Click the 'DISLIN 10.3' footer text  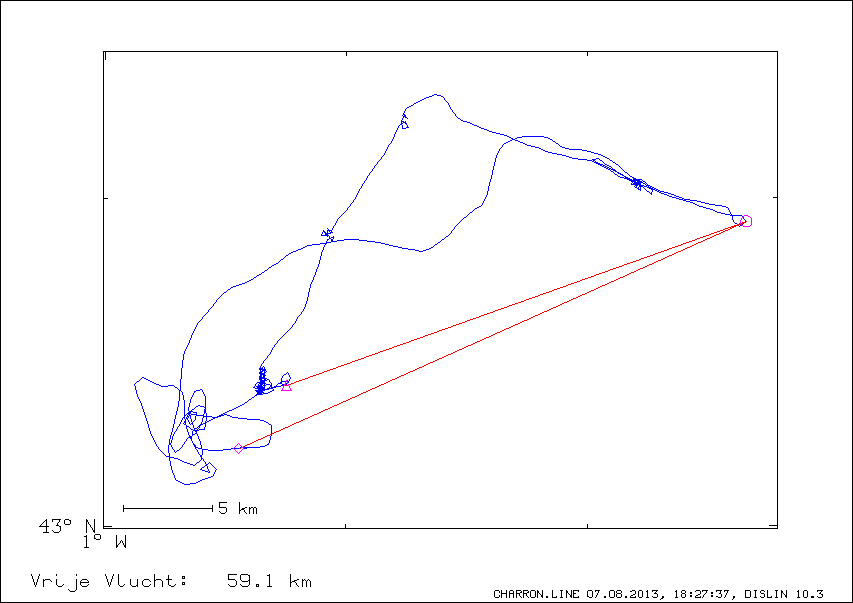783,594
